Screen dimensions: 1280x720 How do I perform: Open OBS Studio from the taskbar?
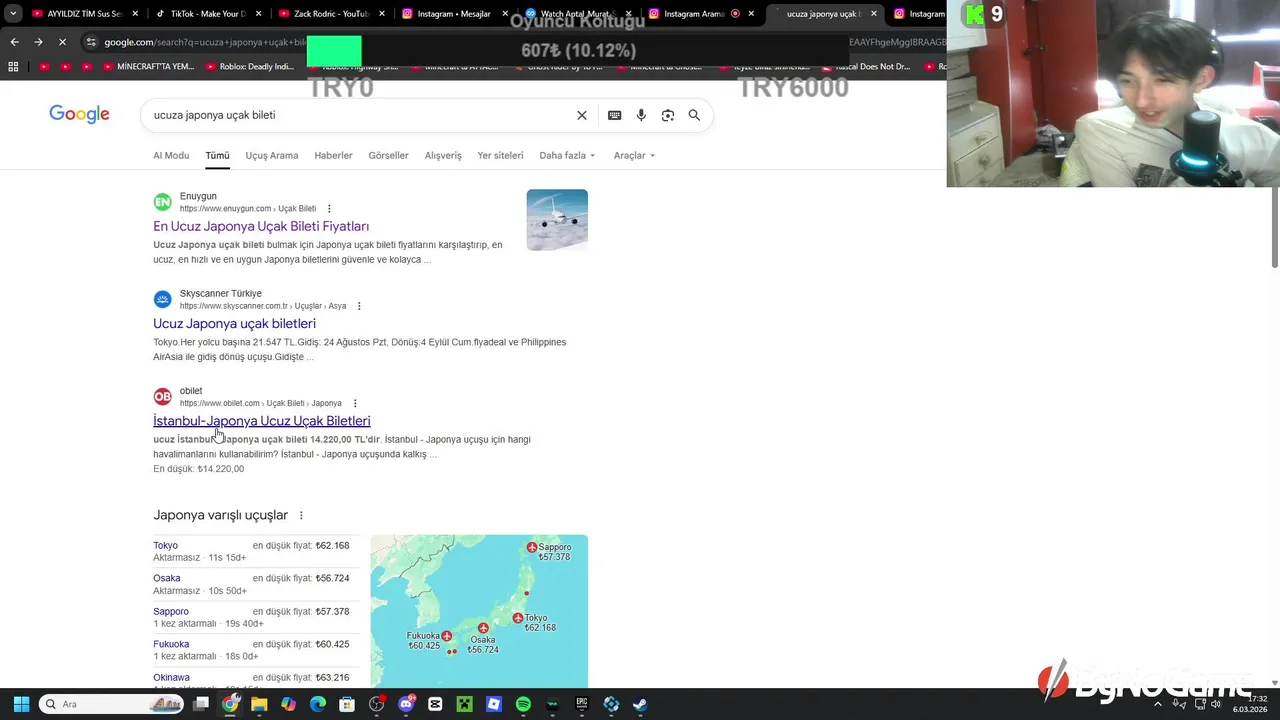pos(377,704)
